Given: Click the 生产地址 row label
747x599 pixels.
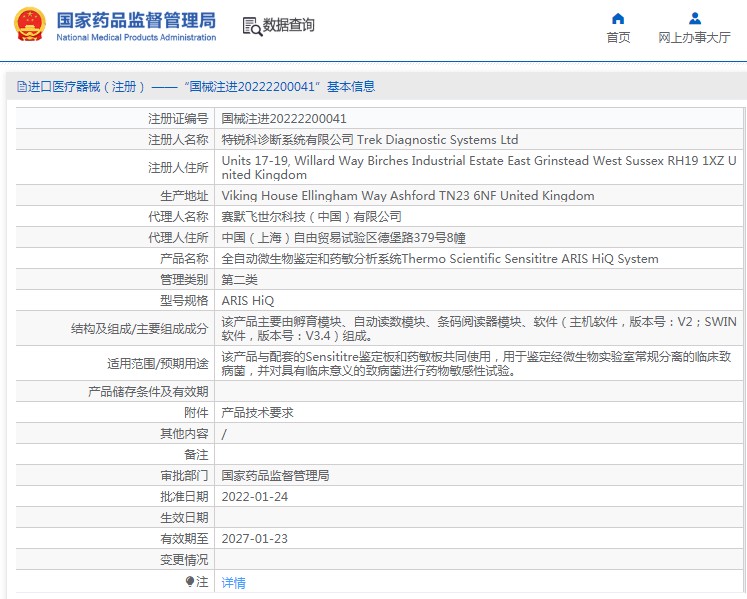Looking at the screenshot, I should coord(184,195).
